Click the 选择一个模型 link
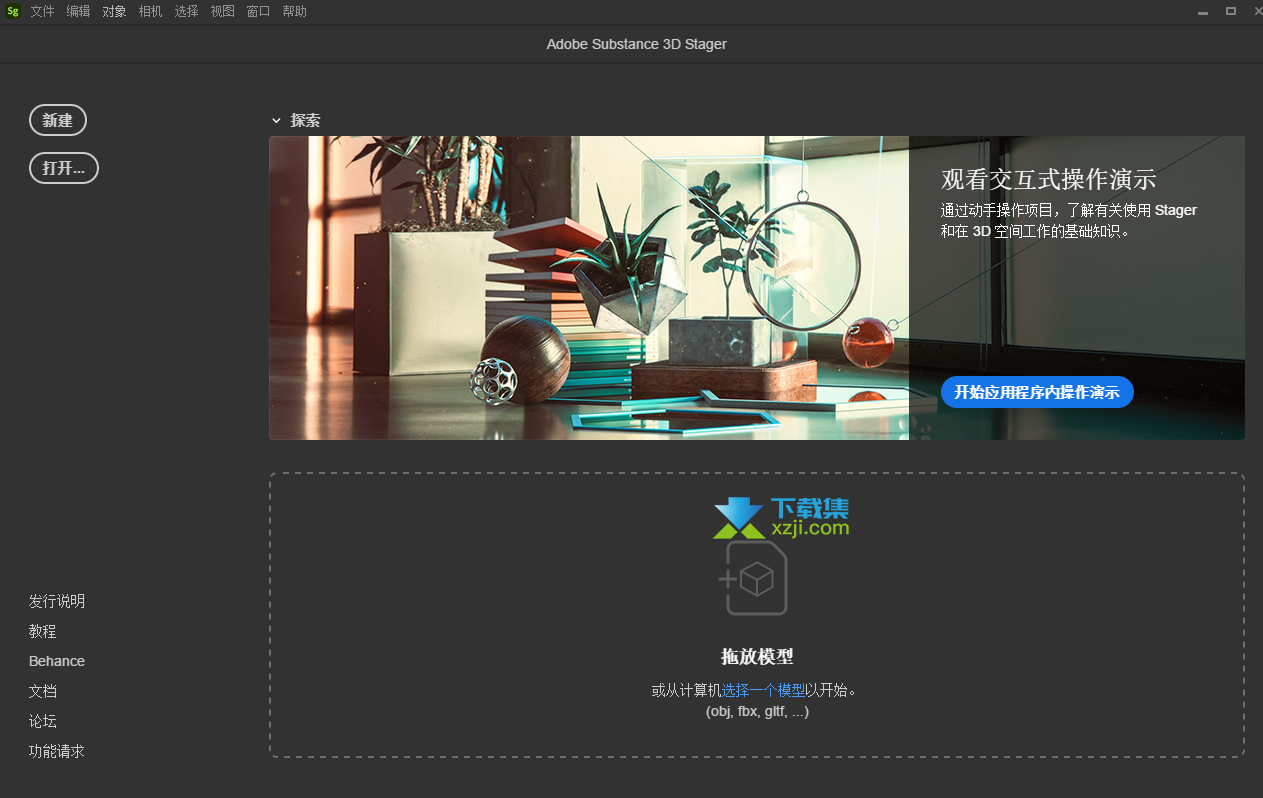 click(763, 690)
